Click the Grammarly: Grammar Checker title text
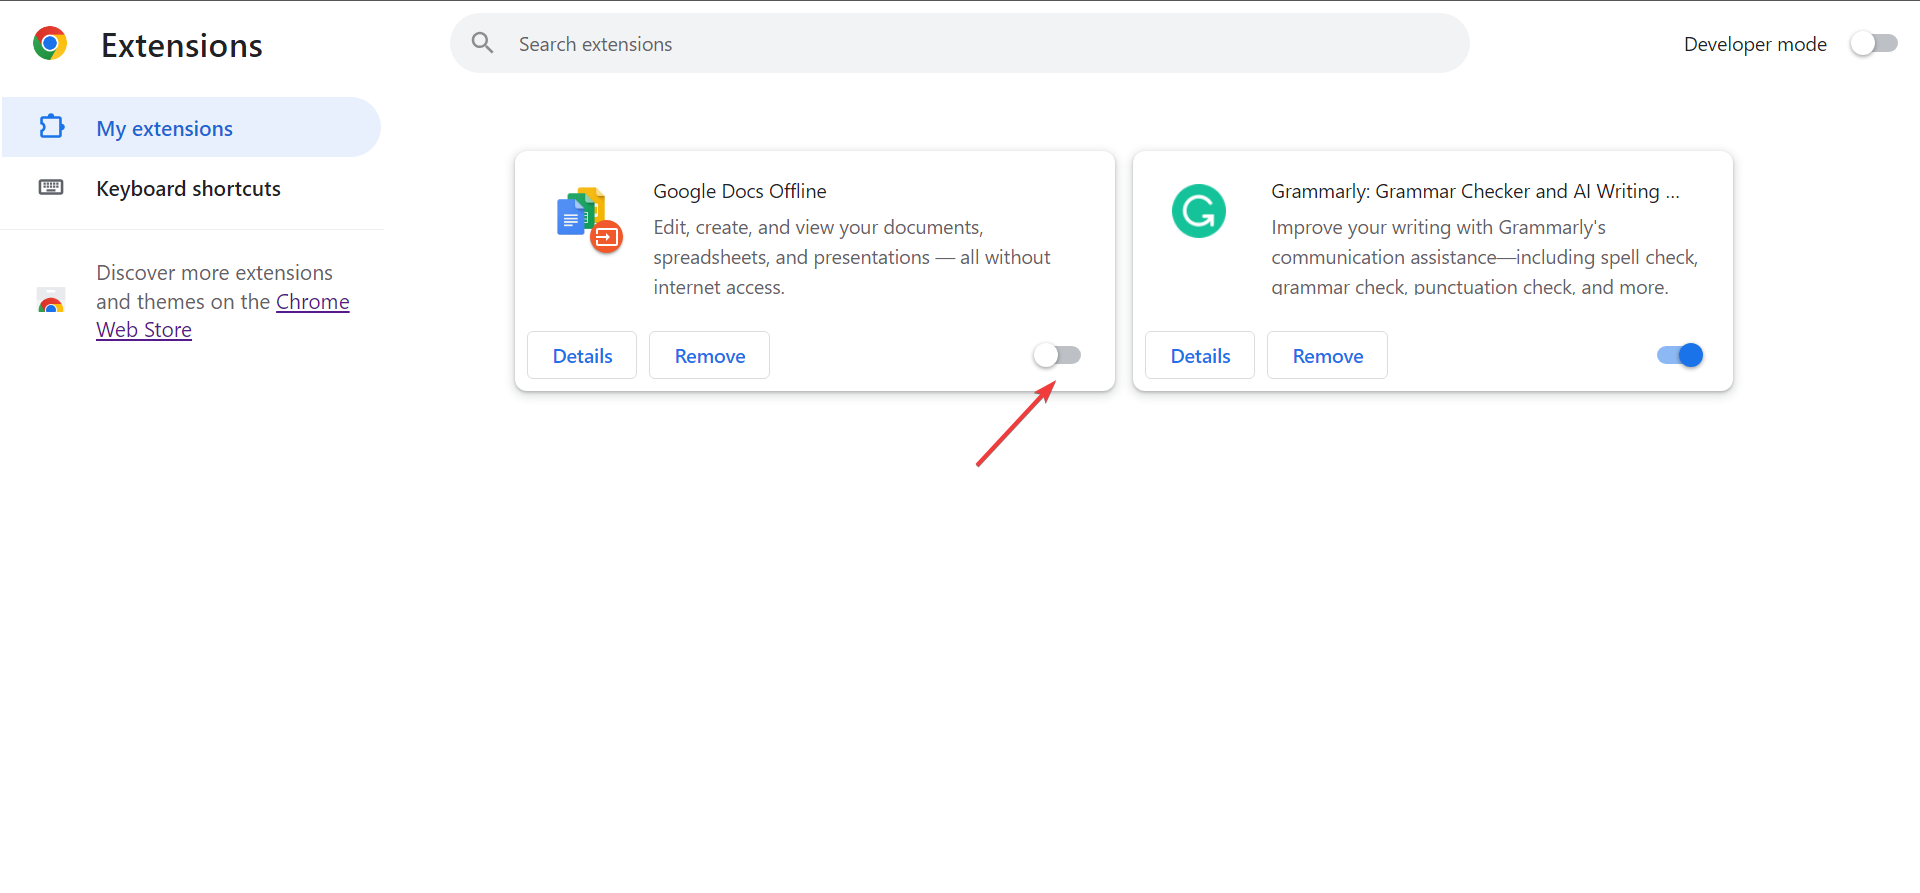 [x=1475, y=191]
